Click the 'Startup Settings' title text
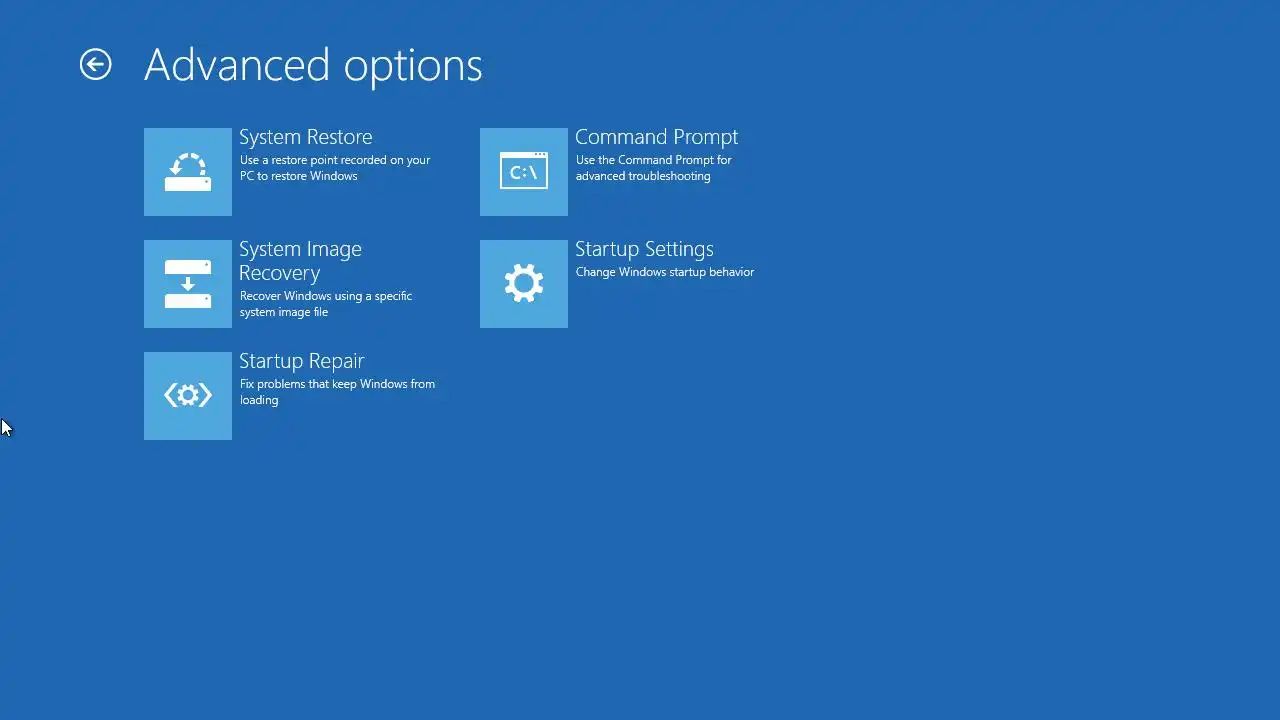Screen dimensions: 1280x720 coord(645,249)
